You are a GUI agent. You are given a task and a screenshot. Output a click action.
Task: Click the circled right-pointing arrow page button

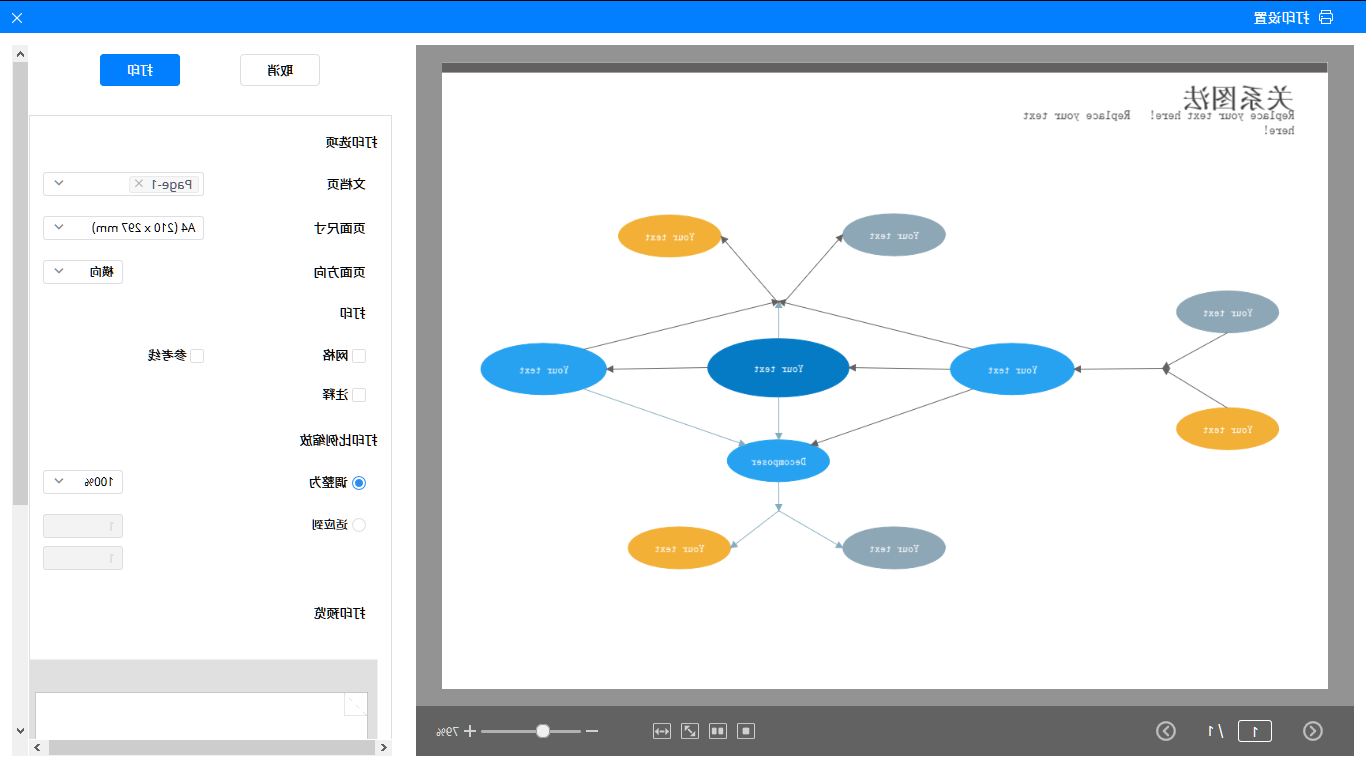click(1313, 731)
